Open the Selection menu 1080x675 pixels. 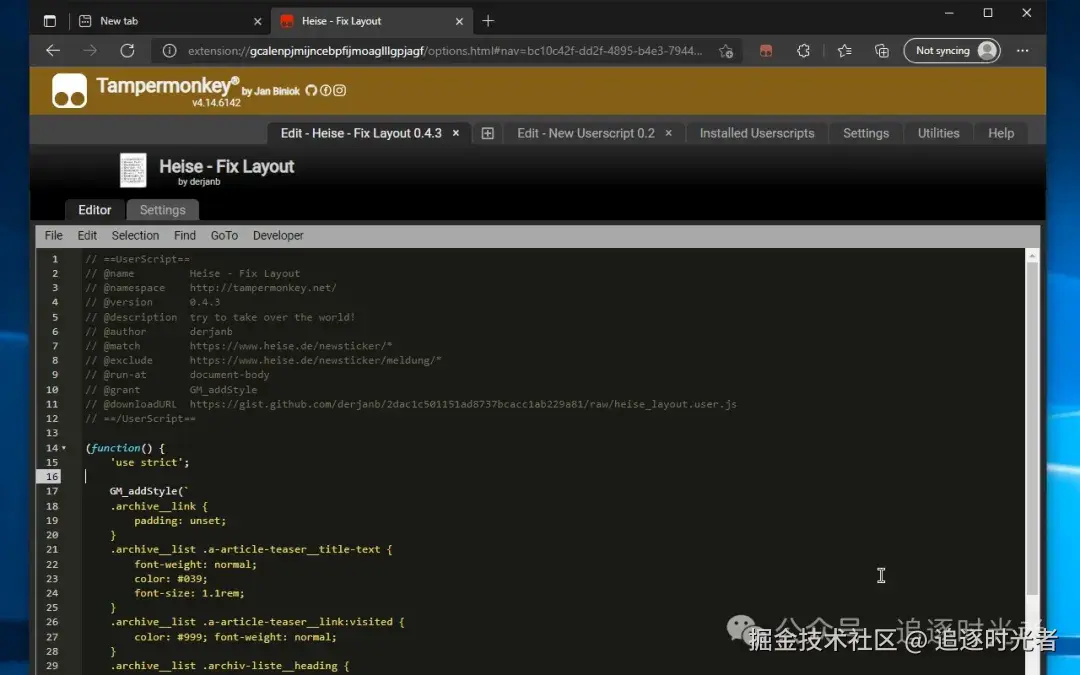point(135,236)
